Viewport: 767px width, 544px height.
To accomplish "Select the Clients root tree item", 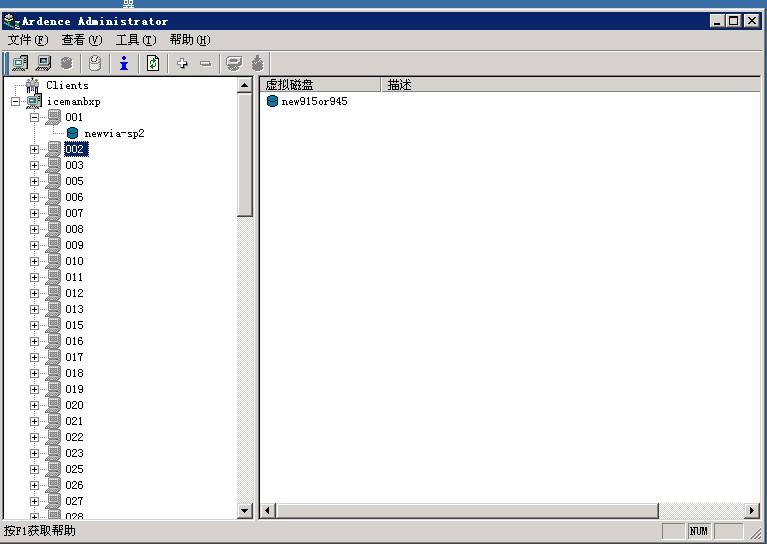I will [67, 85].
